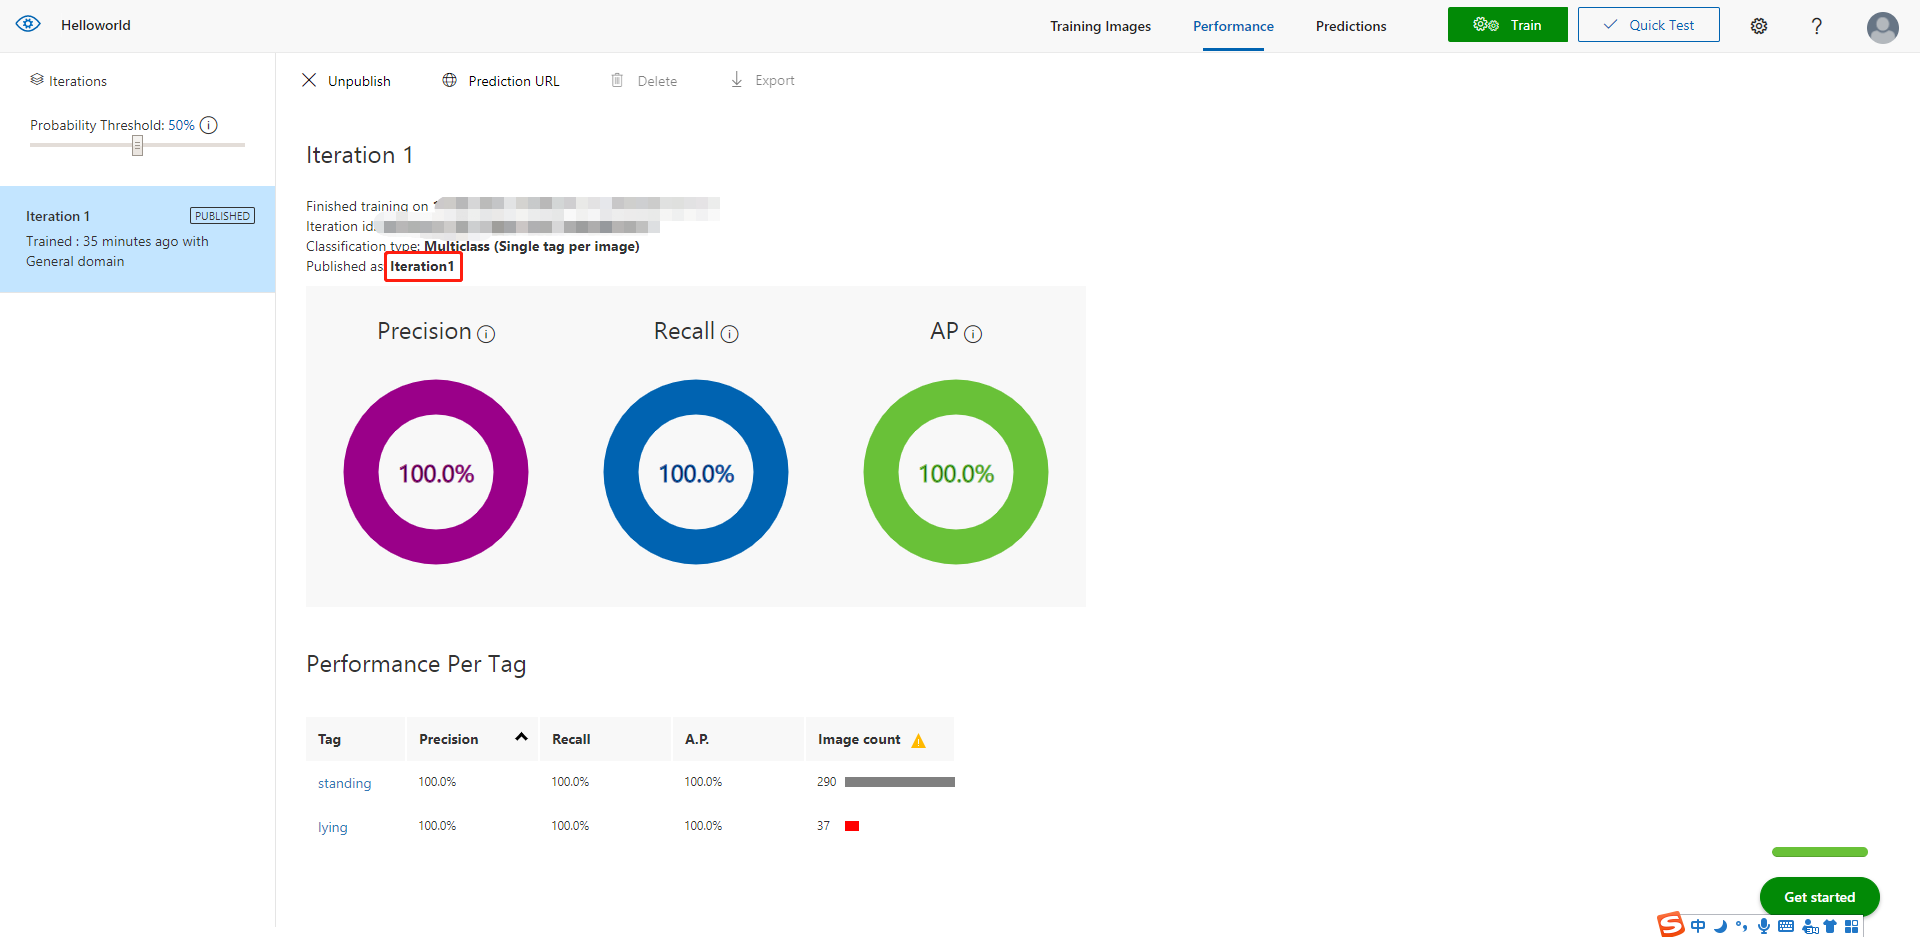Click the Probability Threshold info icon
1920x937 pixels.
pos(209,125)
